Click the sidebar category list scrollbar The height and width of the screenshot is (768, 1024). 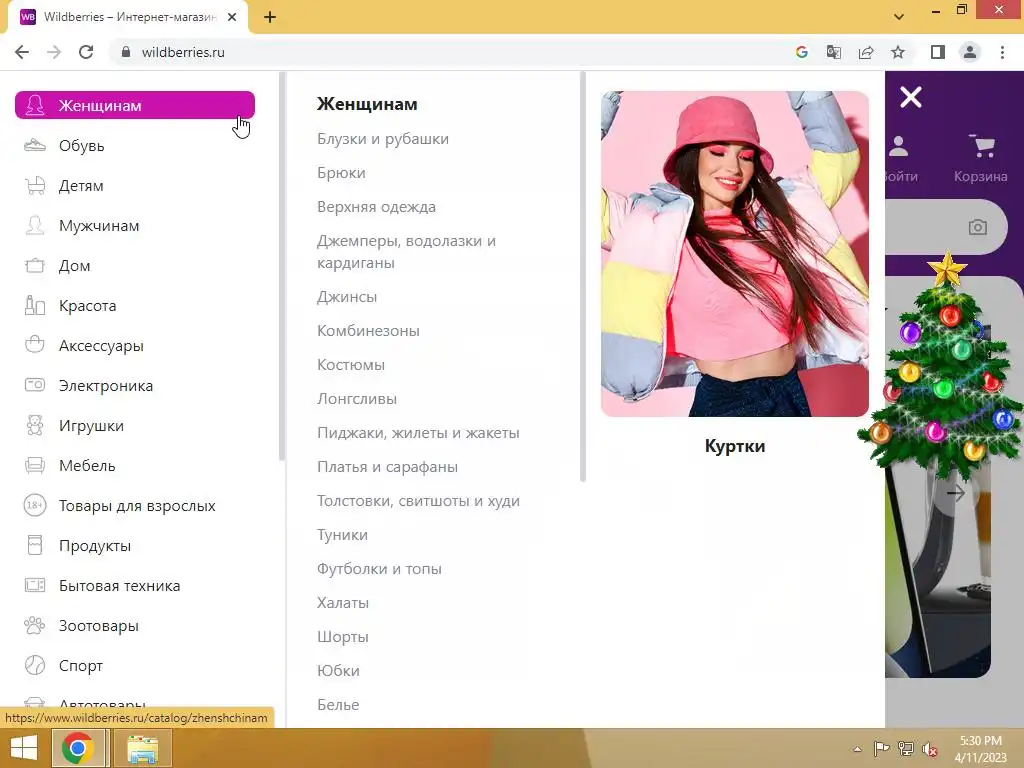(282, 266)
